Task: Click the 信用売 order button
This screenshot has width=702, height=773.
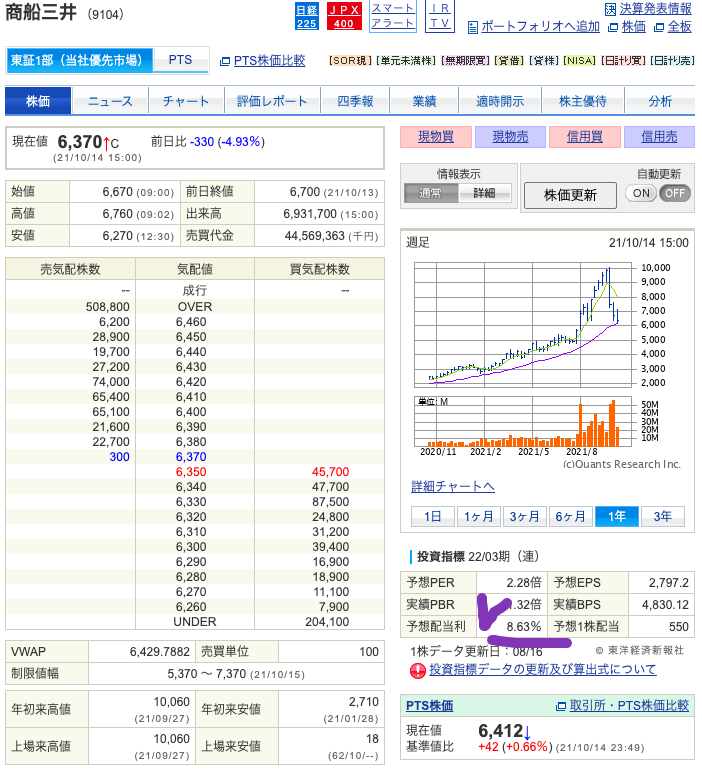Action: tap(659, 137)
